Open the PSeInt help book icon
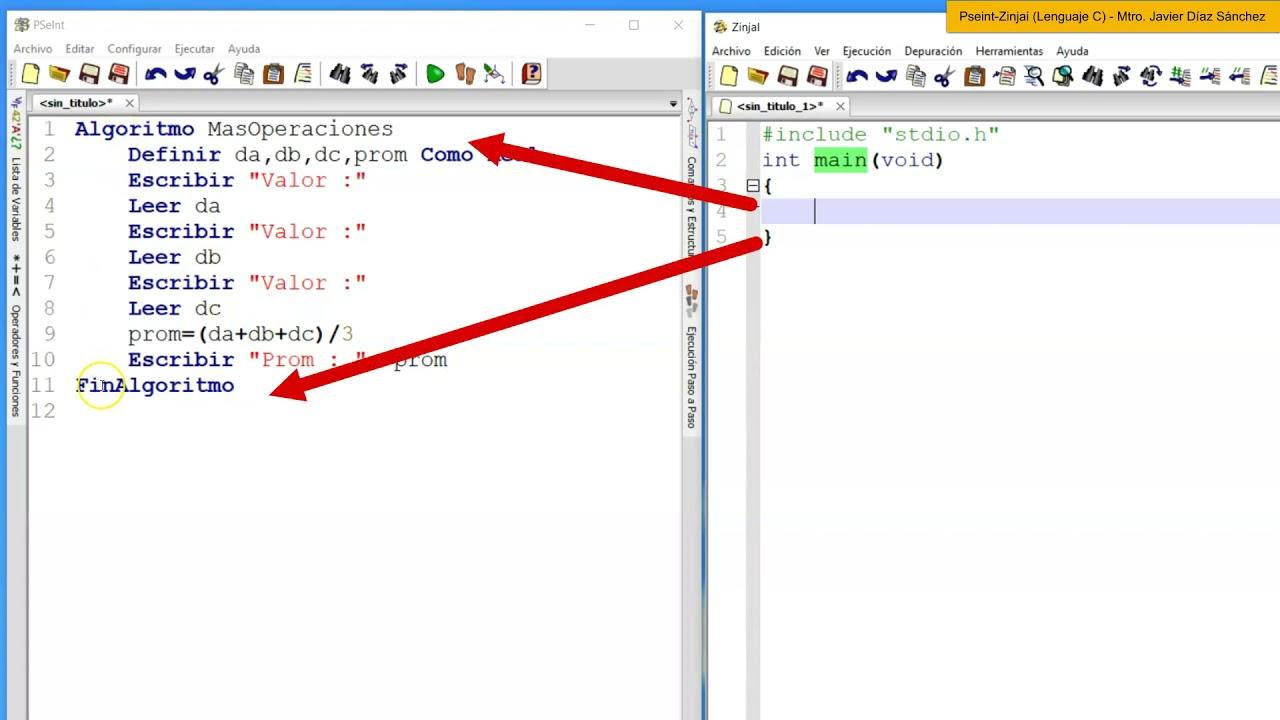This screenshot has height=720, width=1280. tap(531, 74)
